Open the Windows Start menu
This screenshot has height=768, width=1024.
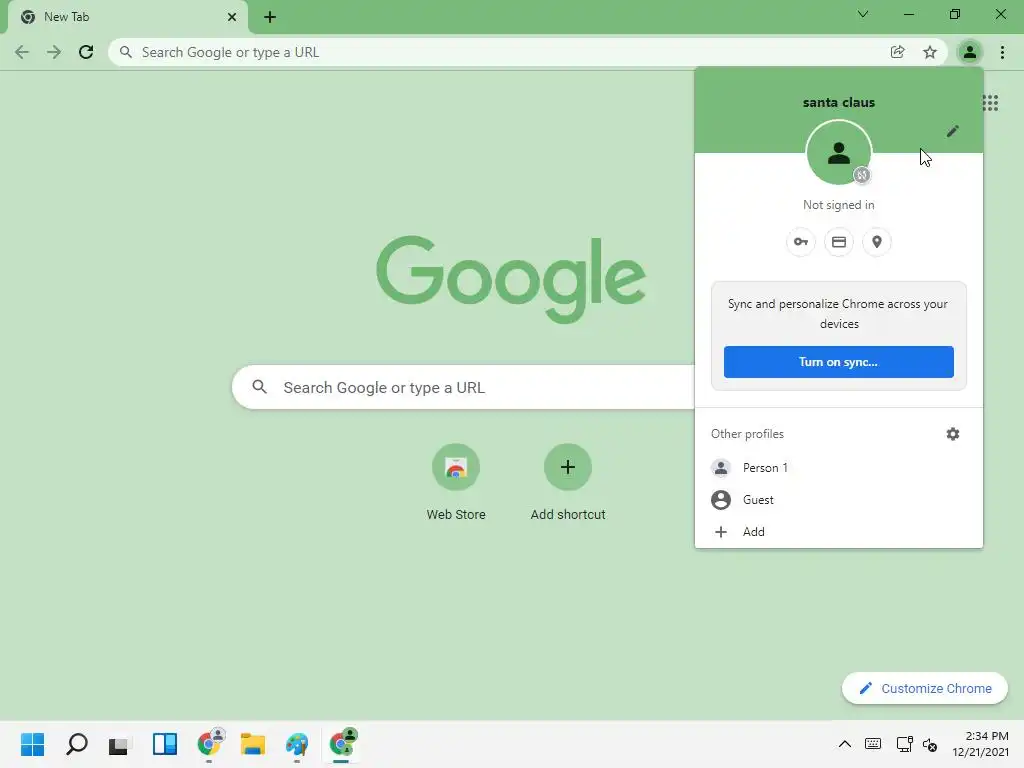[33, 744]
